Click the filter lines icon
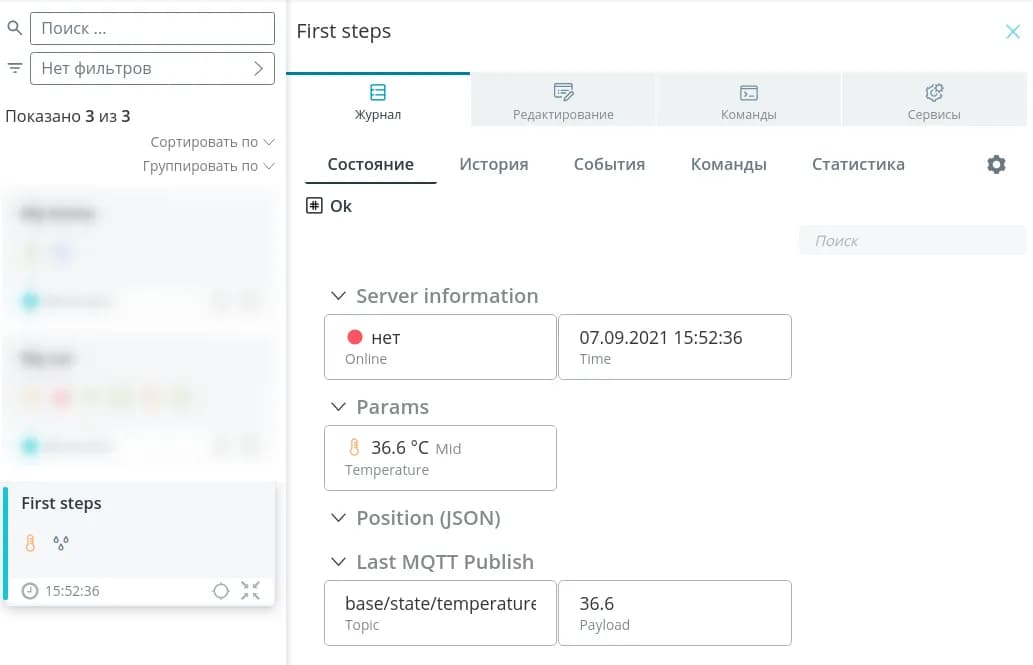 (14, 68)
